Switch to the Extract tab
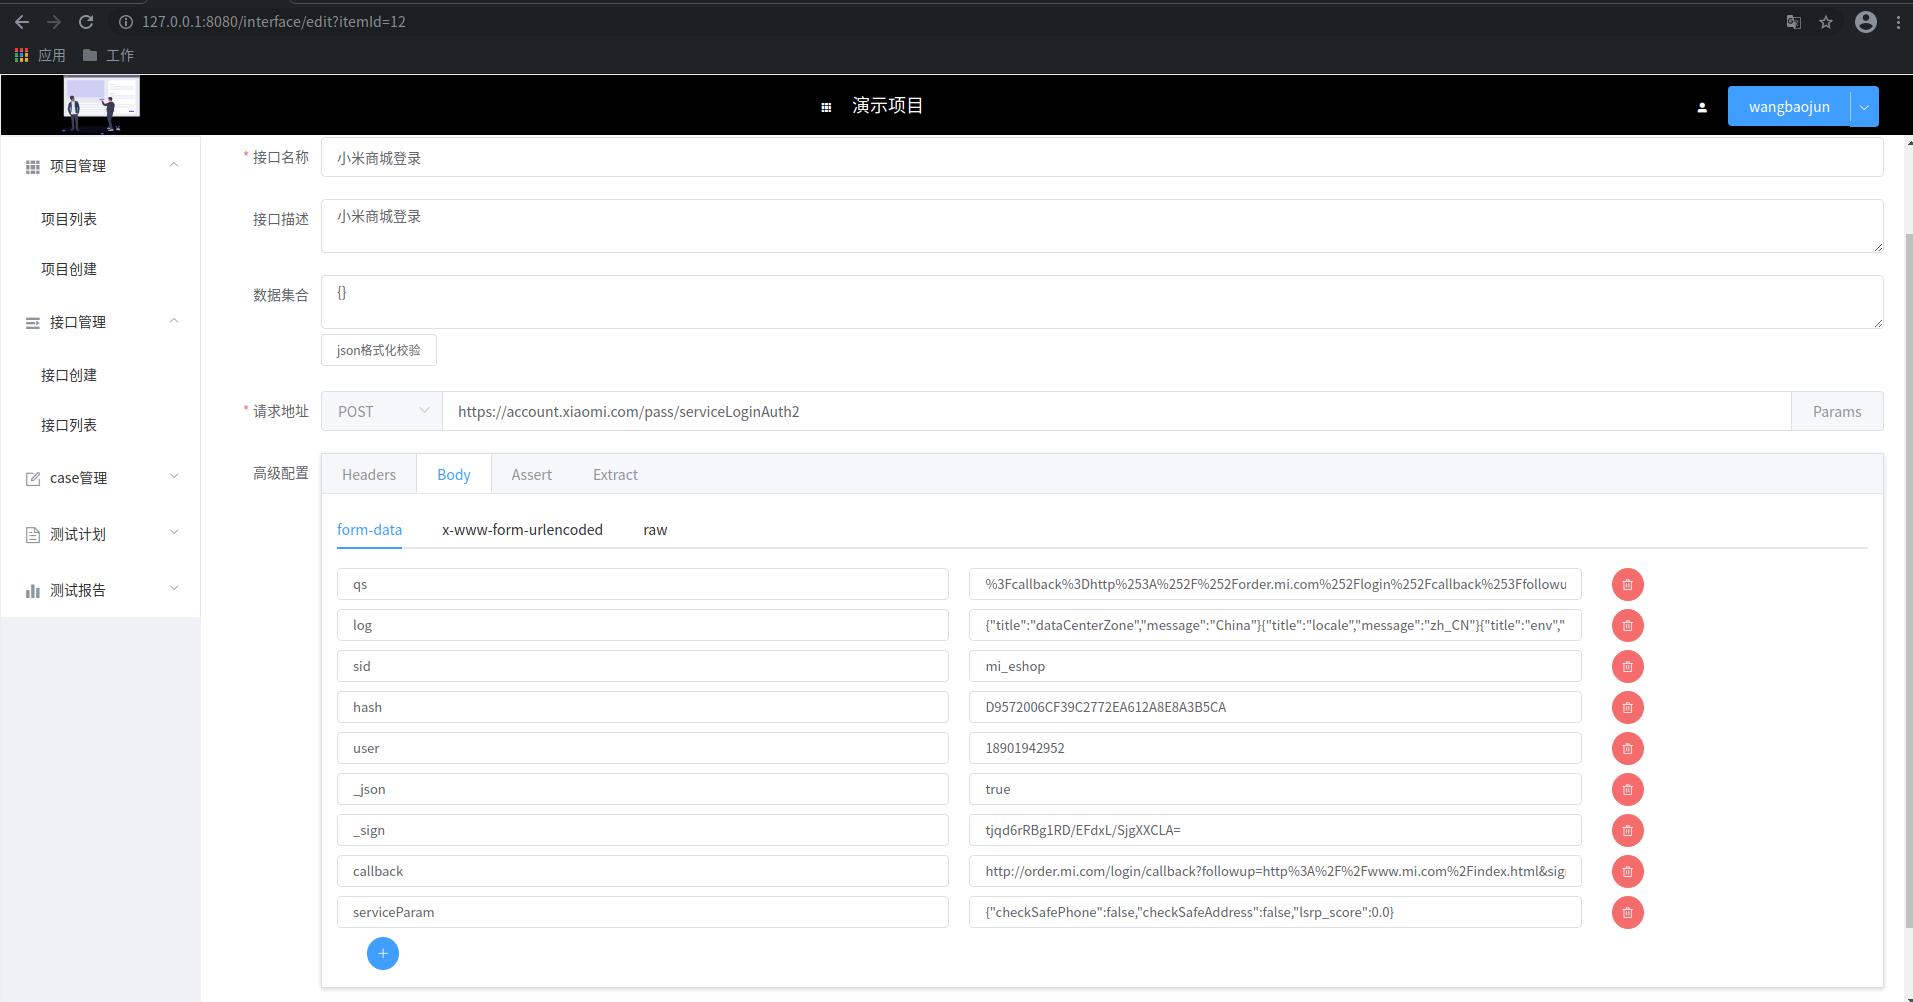Screen dimensions: 1913x1002 [x=615, y=474]
